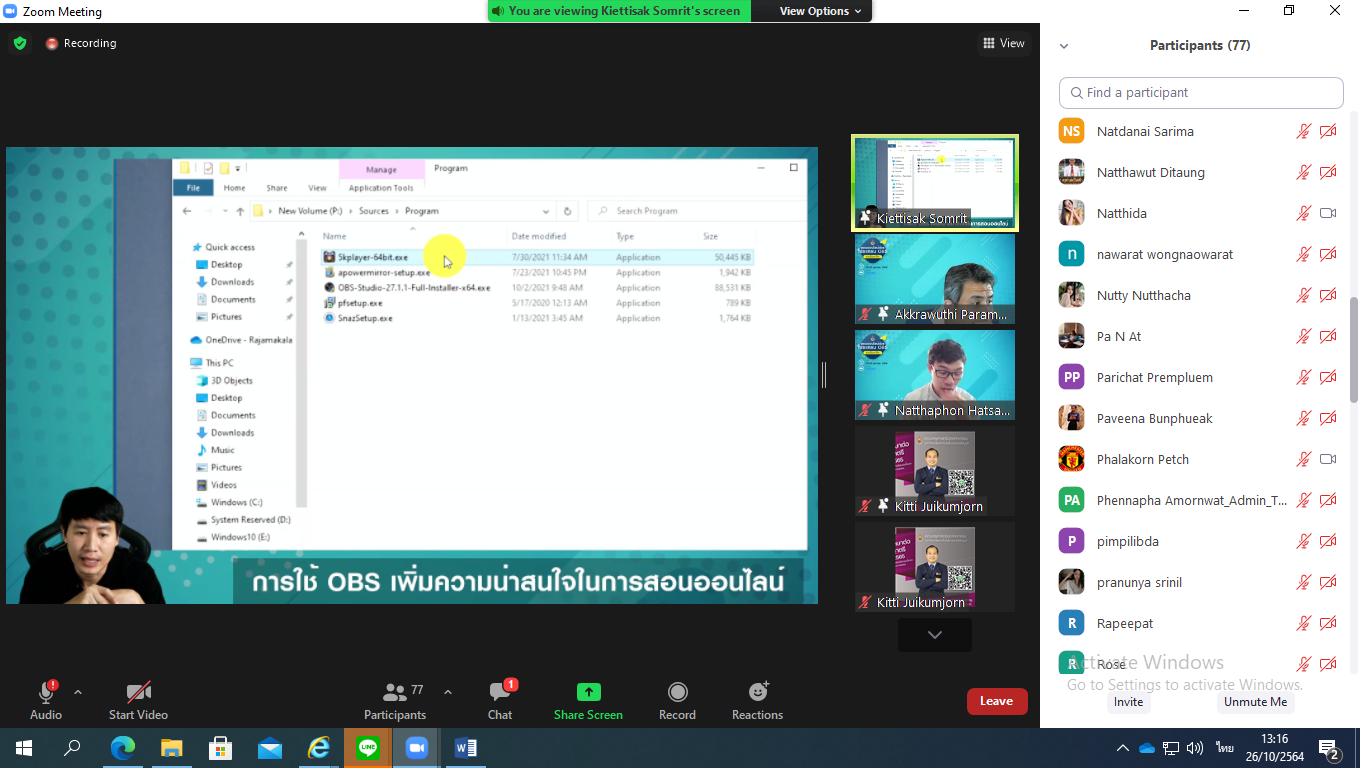The height and width of the screenshot is (768, 1360).
Task: Select Natthaphon Hatsa's video thumbnail
Action: [x=934, y=375]
